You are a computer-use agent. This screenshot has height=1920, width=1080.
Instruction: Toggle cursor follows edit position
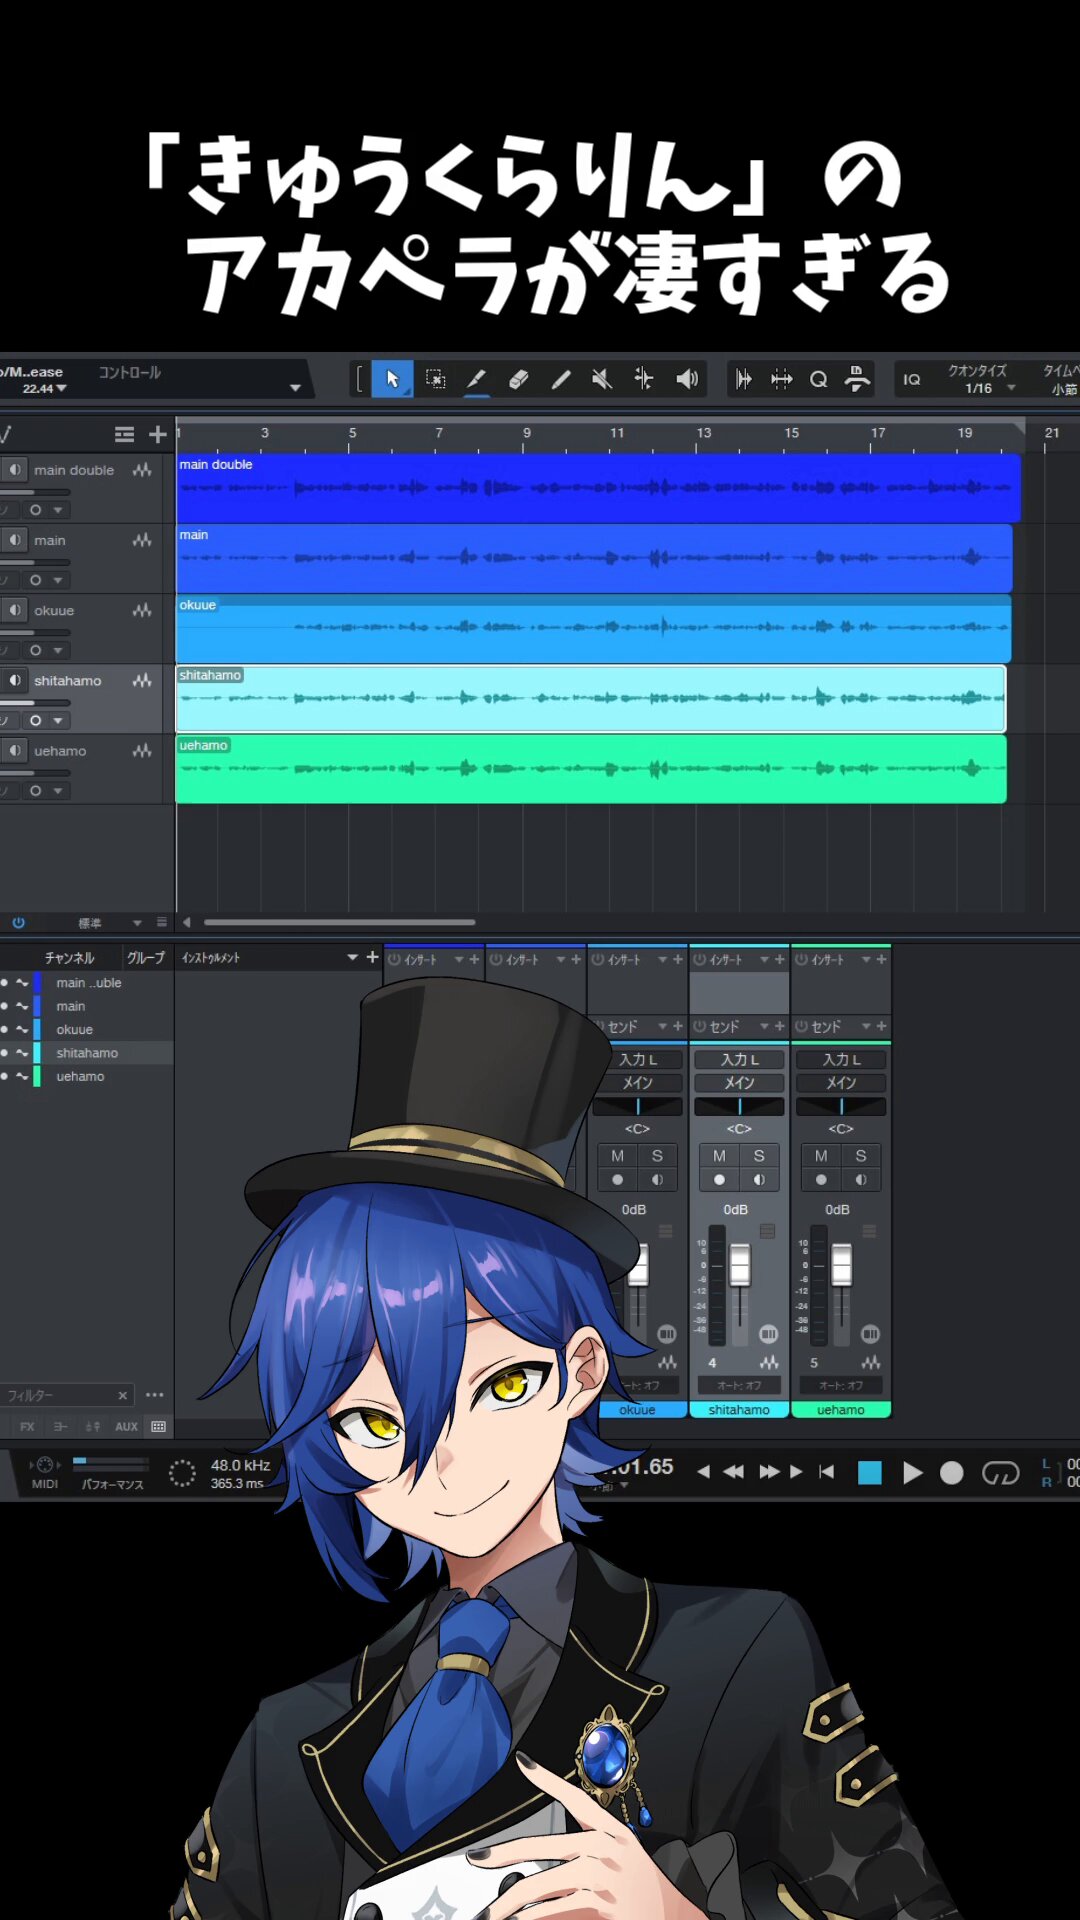click(x=781, y=379)
